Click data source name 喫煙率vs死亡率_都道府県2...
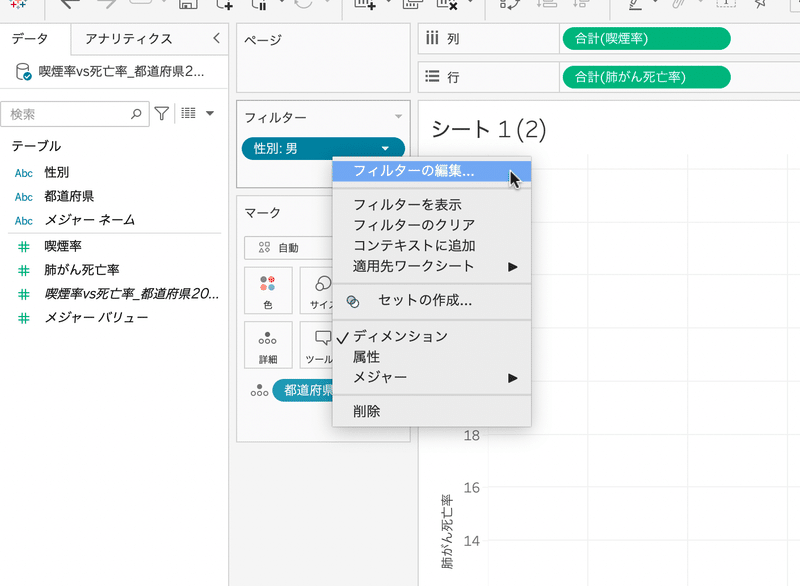The width and height of the screenshot is (800, 586). pos(121,71)
